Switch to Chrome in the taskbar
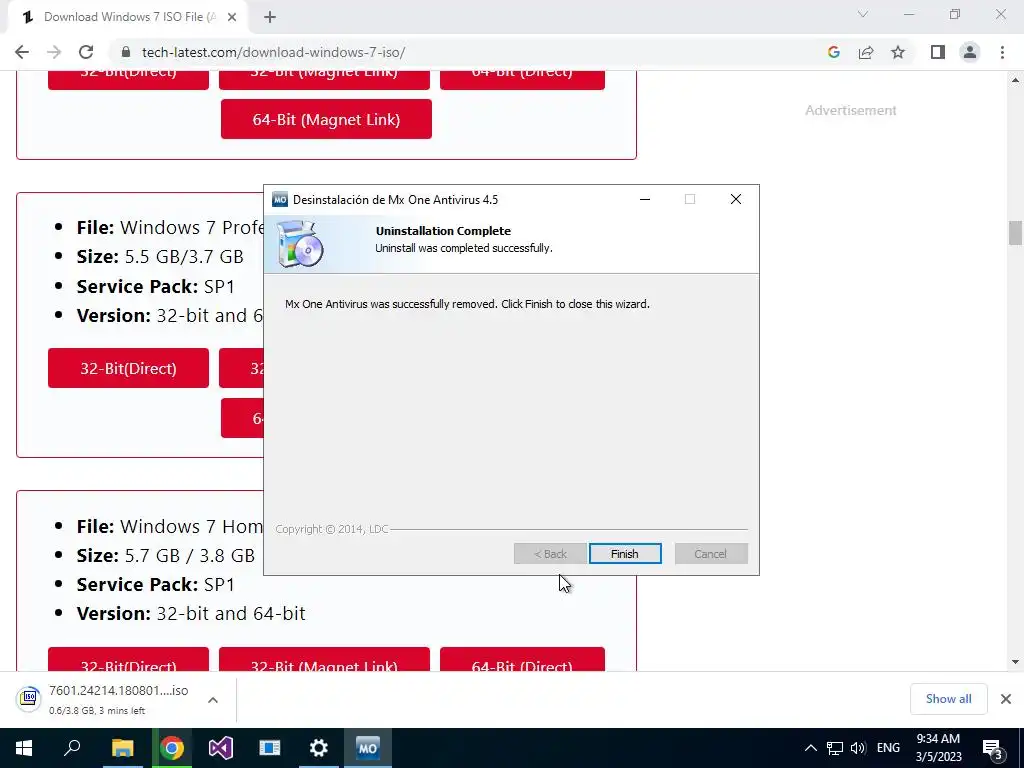 click(x=172, y=748)
